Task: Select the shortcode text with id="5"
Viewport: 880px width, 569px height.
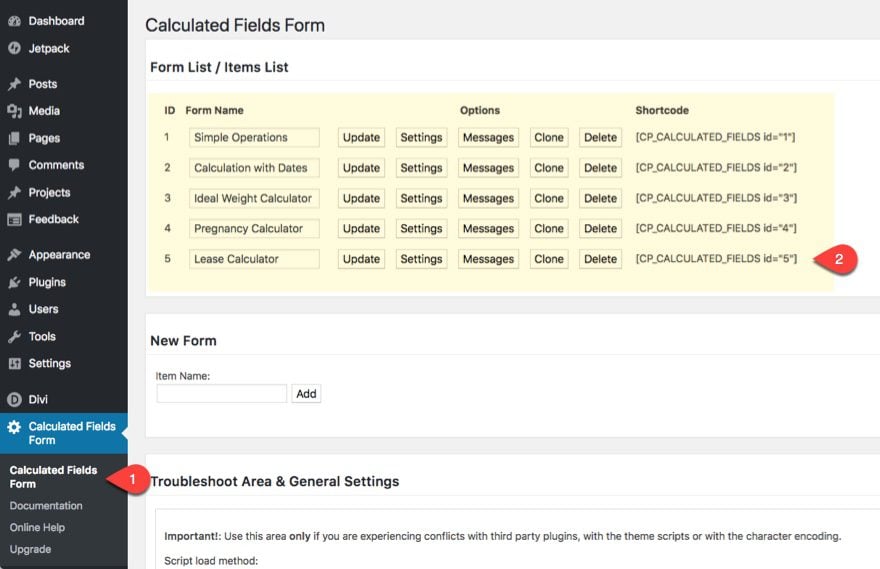Action: pos(716,259)
